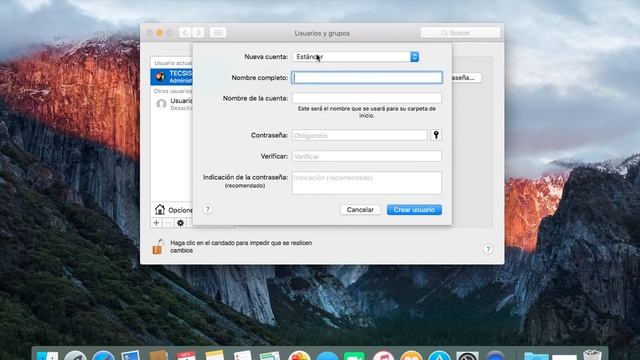The image size is (640, 360).
Task: Open the Opciones login options house item
Action: coord(173,210)
